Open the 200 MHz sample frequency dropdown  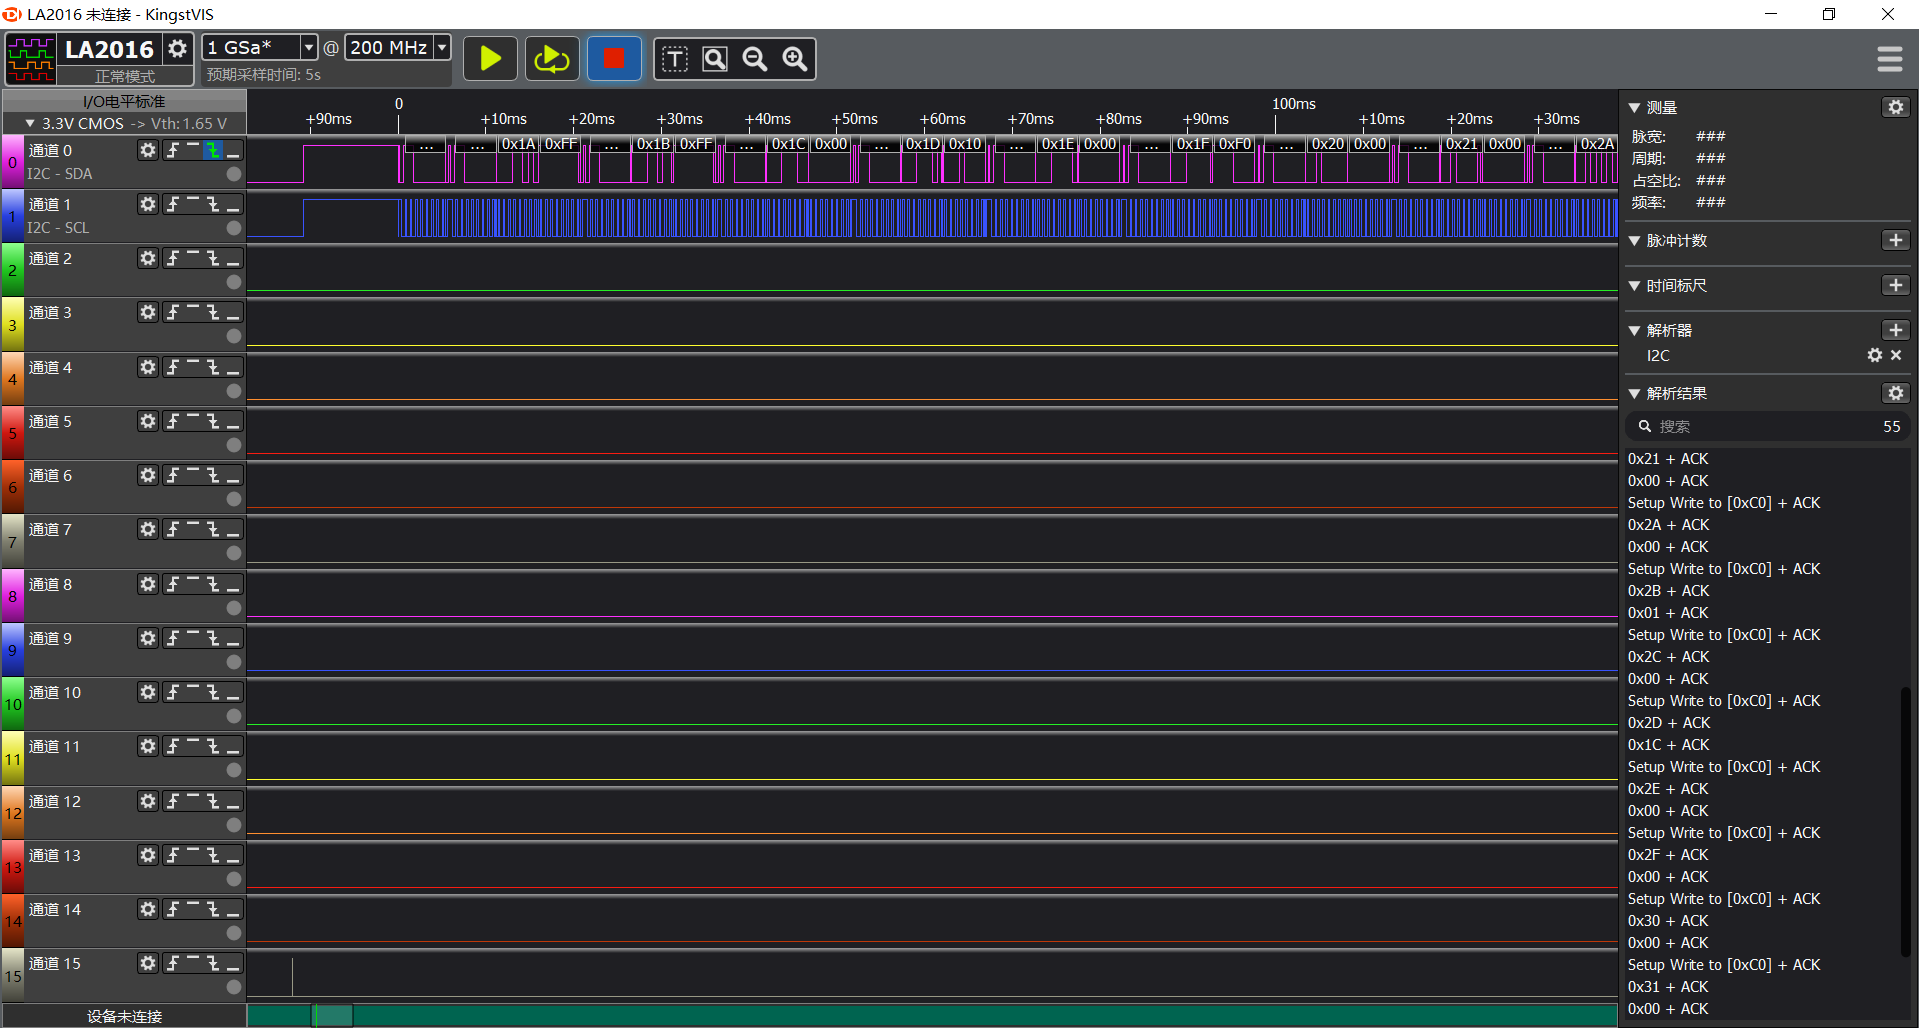click(x=442, y=48)
